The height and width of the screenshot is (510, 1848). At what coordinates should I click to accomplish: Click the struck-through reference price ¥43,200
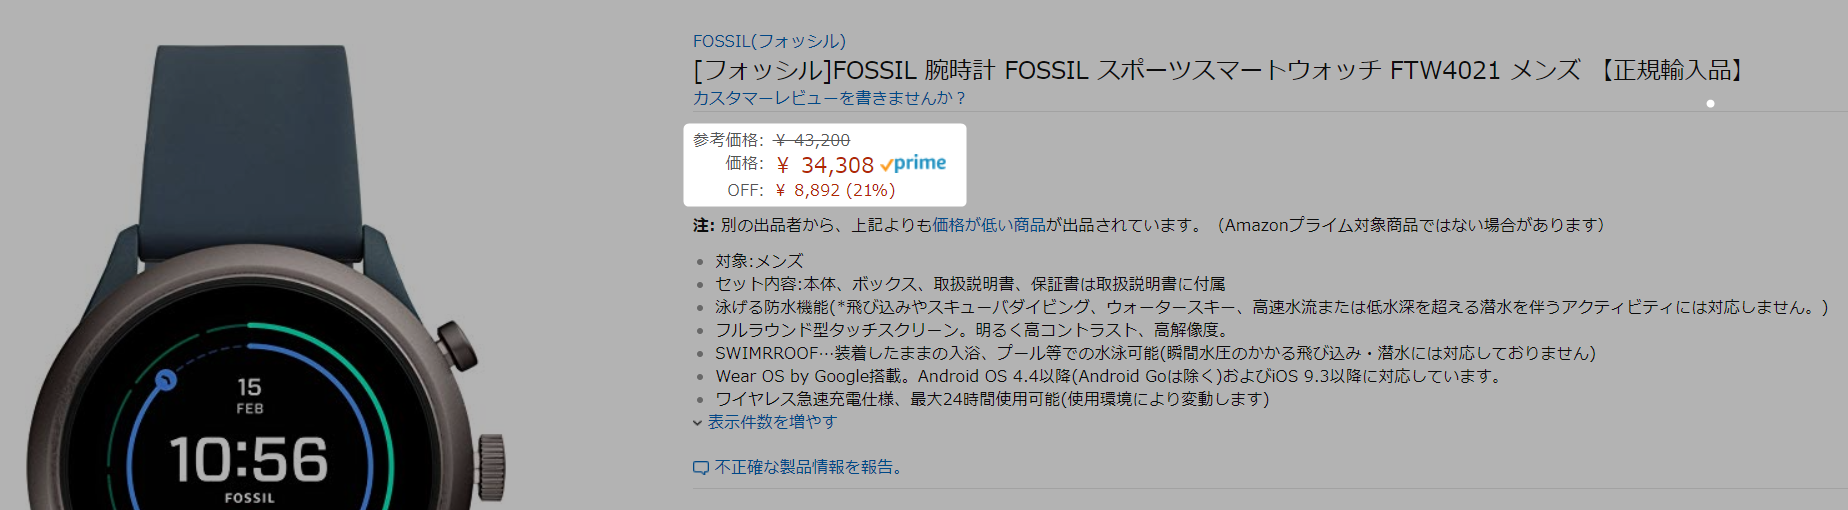coord(812,140)
